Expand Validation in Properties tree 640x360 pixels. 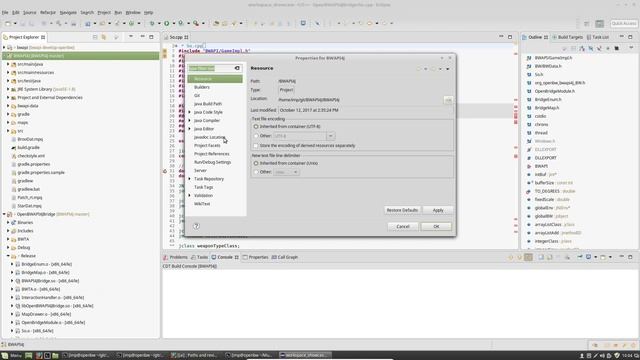point(189,196)
